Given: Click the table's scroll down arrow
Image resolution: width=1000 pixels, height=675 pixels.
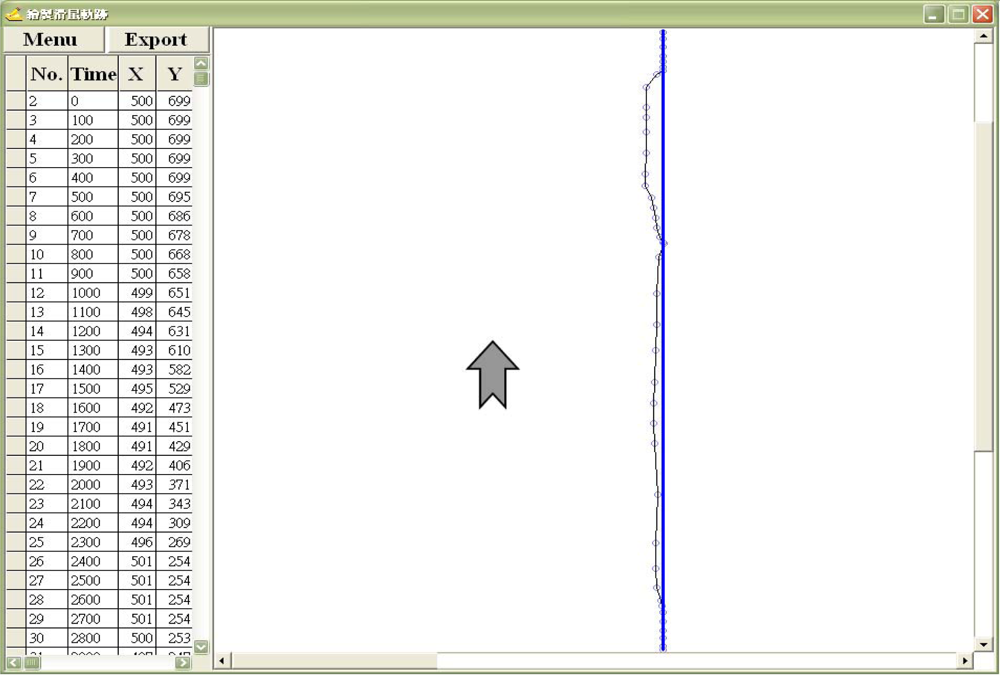Looking at the screenshot, I should (201, 646).
